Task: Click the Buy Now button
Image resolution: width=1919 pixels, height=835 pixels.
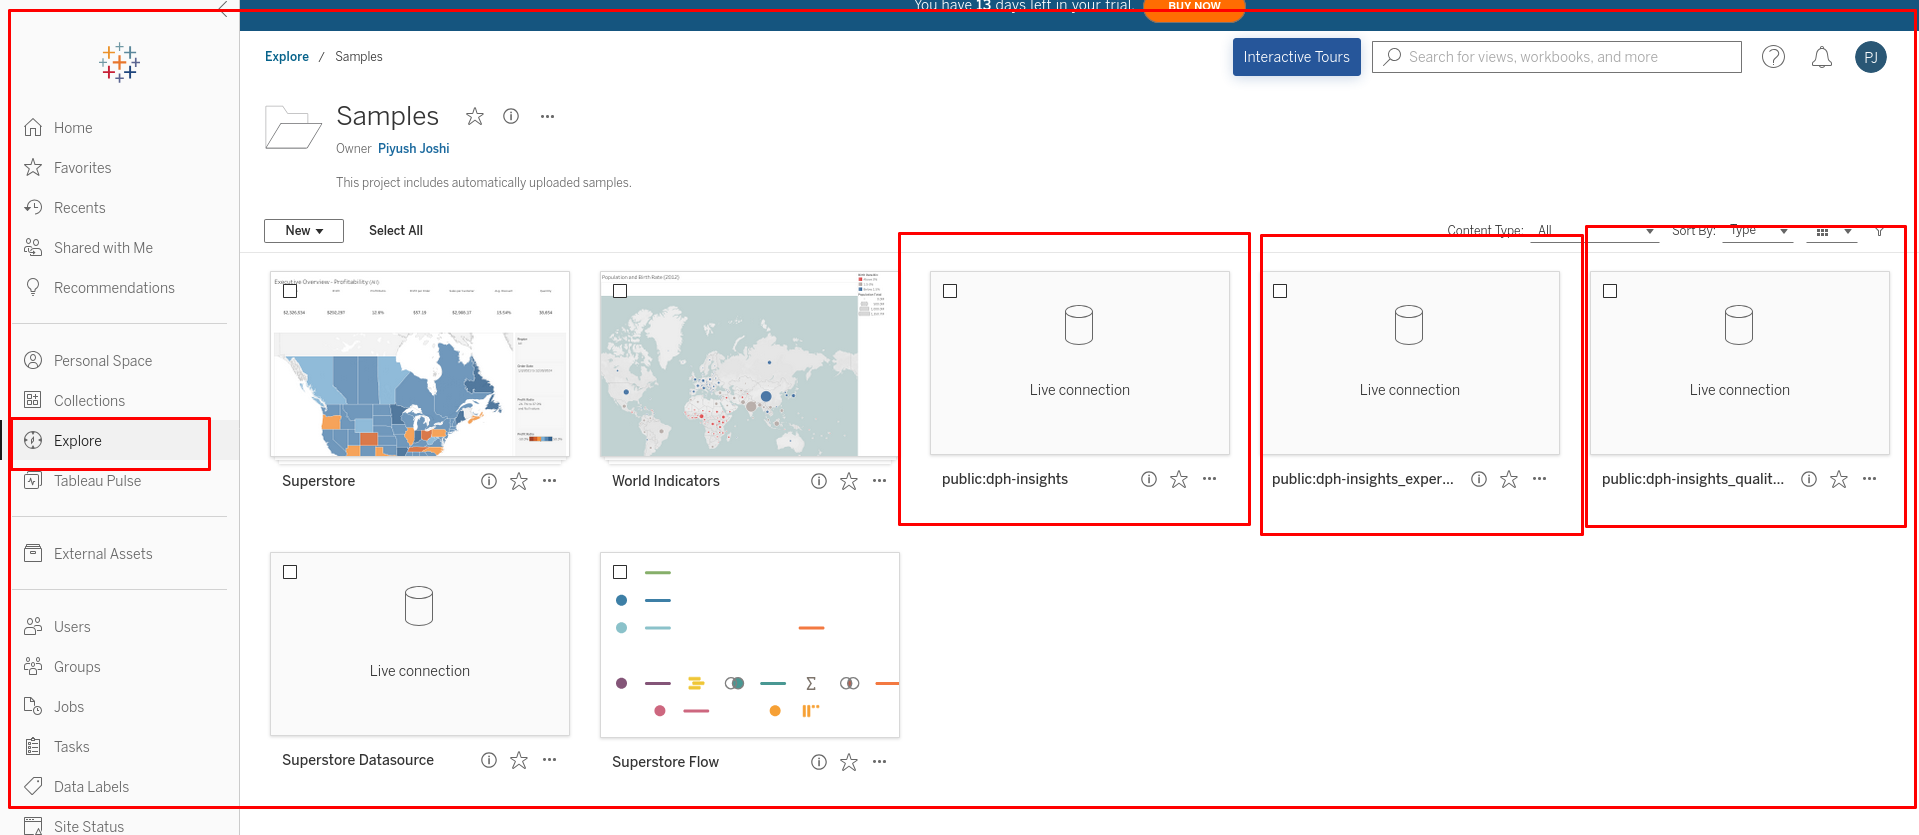Action: pyautogui.click(x=1194, y=7)
